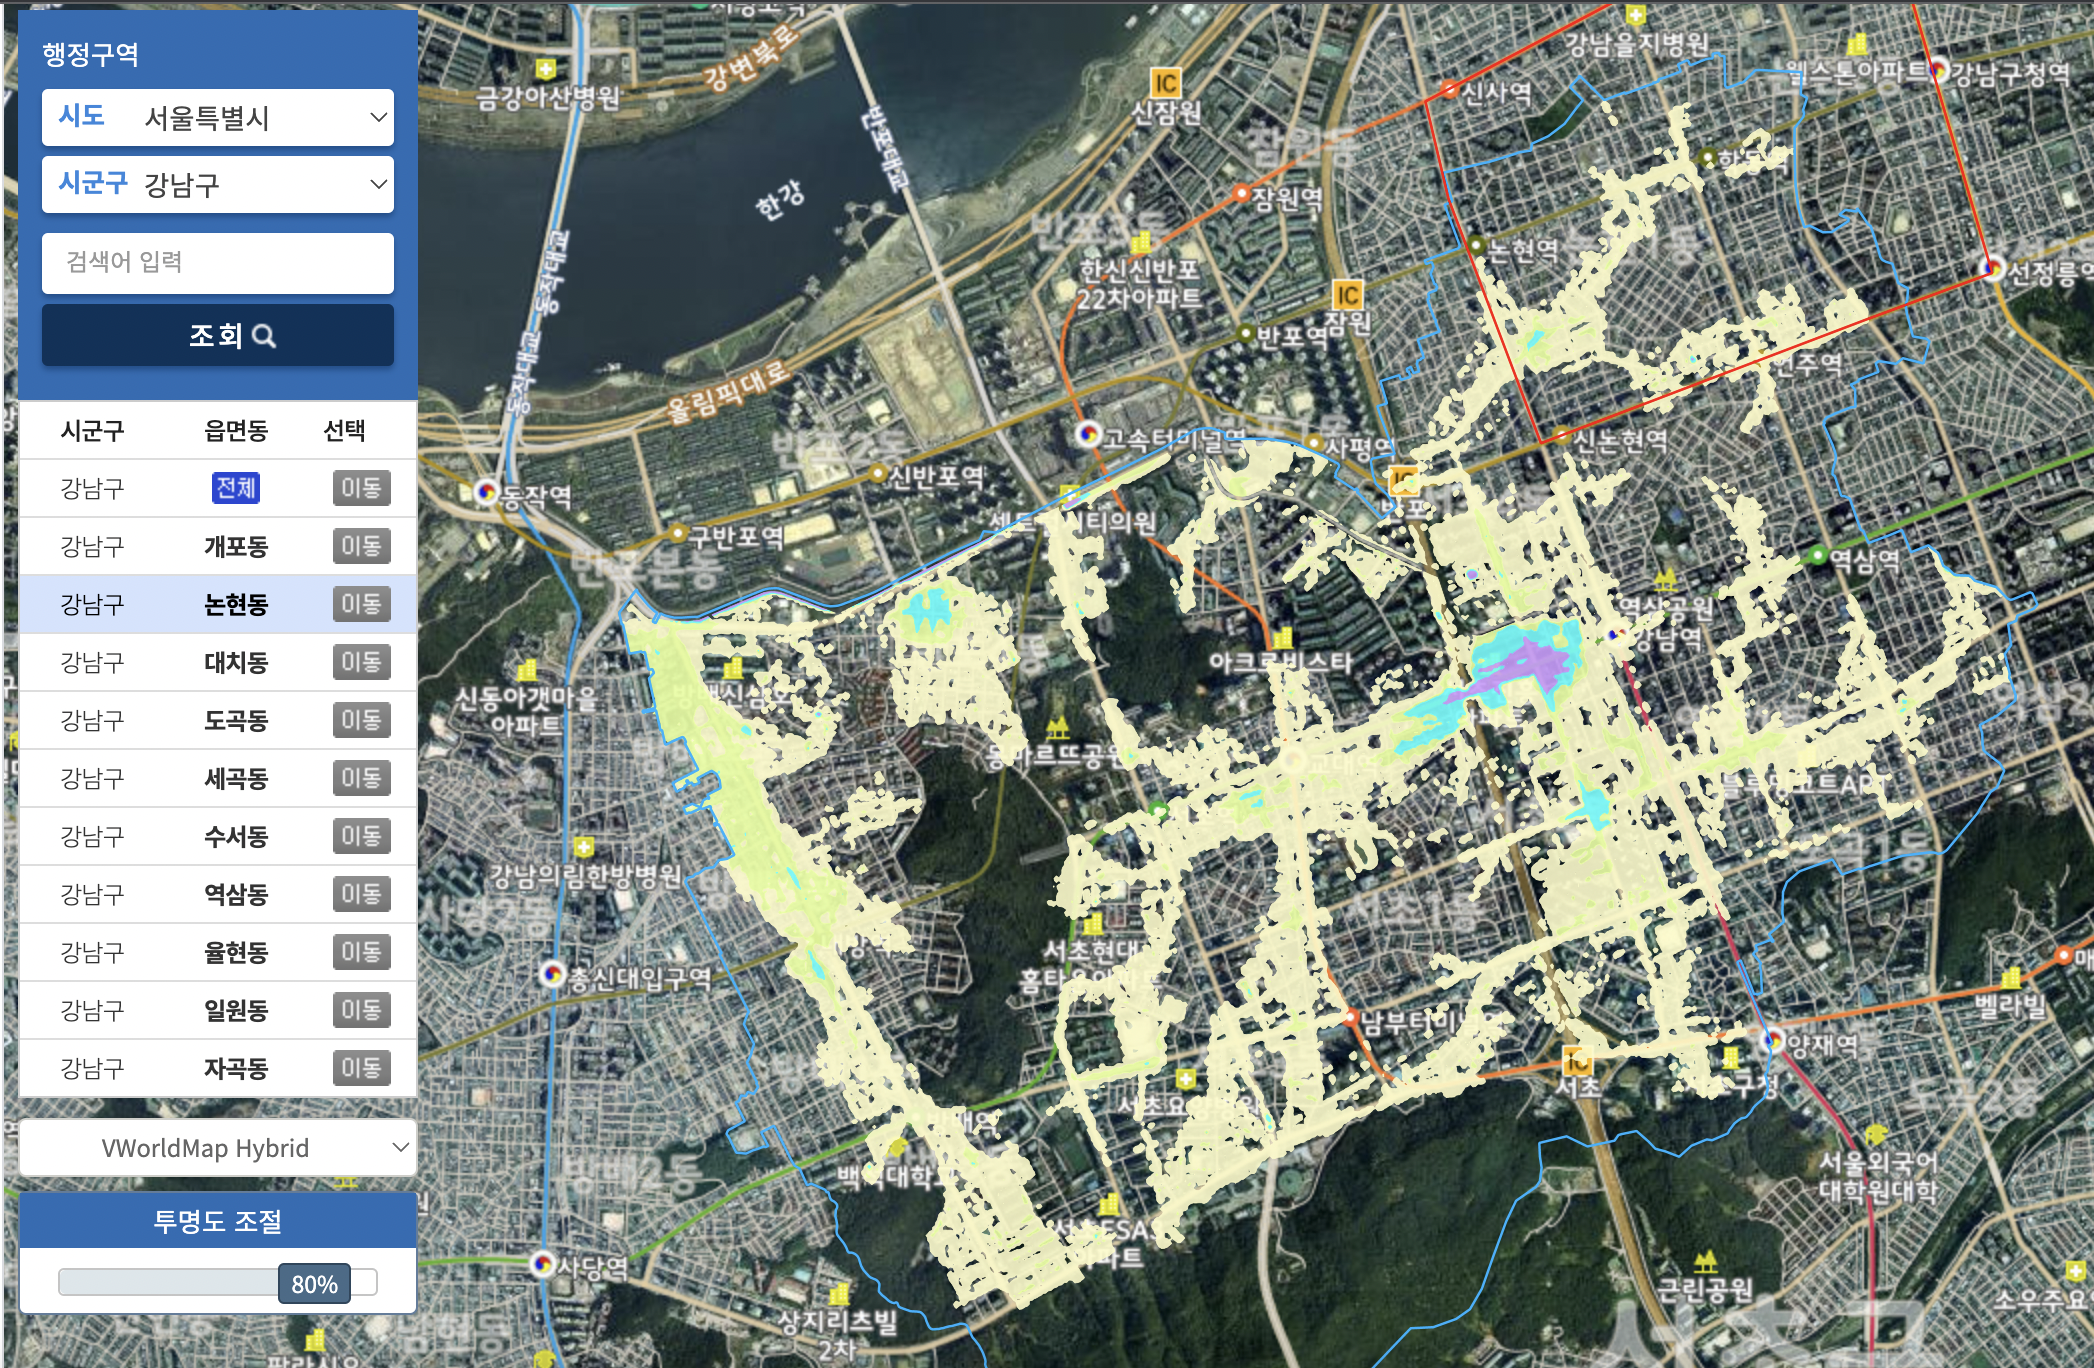Click the 신반포역 station marker on the map
Screen dimensions: 2094x1368
coord(878,474)
